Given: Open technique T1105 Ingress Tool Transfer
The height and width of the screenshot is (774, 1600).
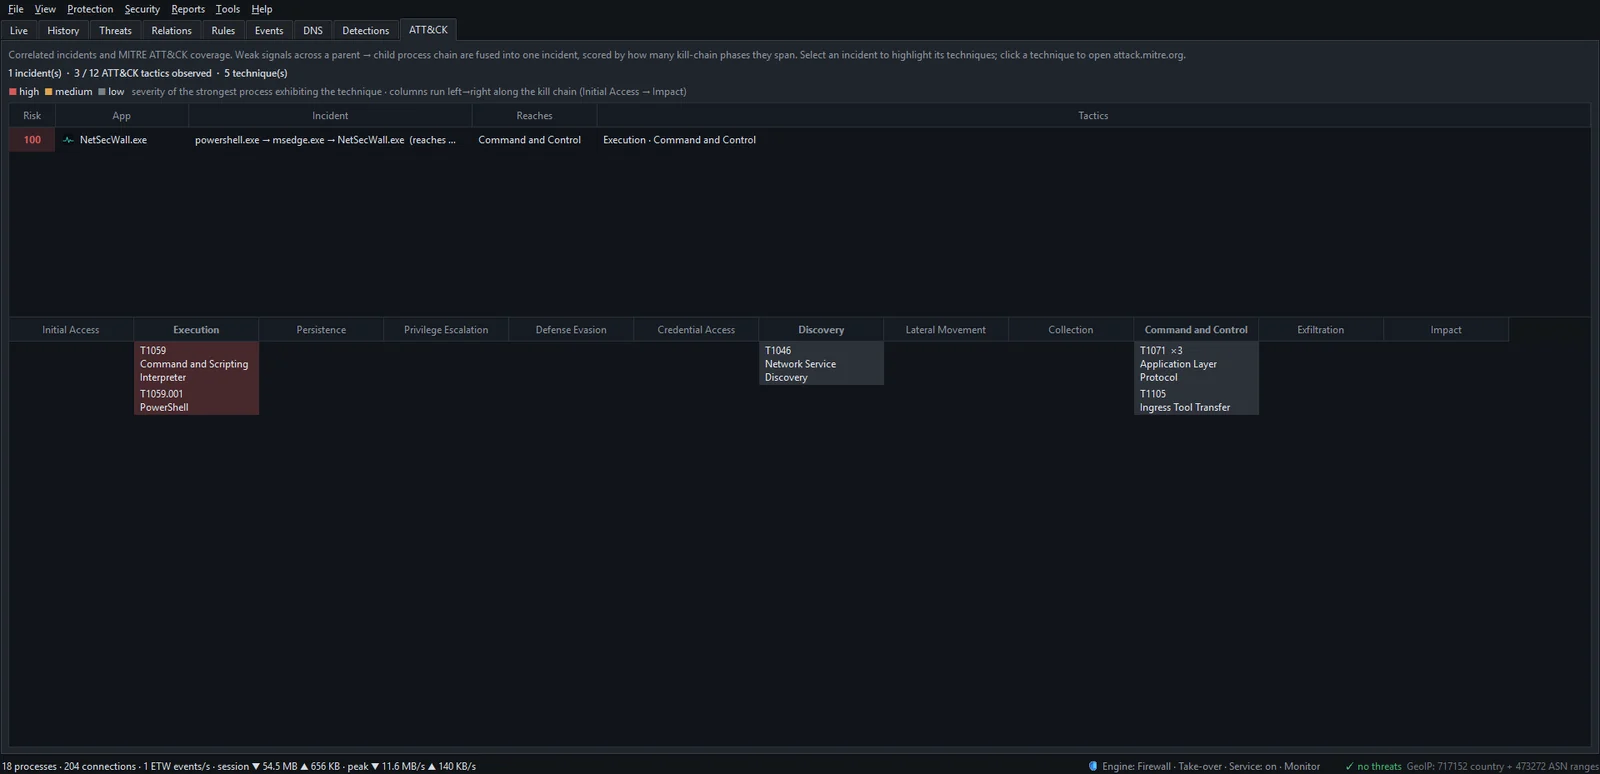Looking at the screenshot, I should coord(1196,400).
